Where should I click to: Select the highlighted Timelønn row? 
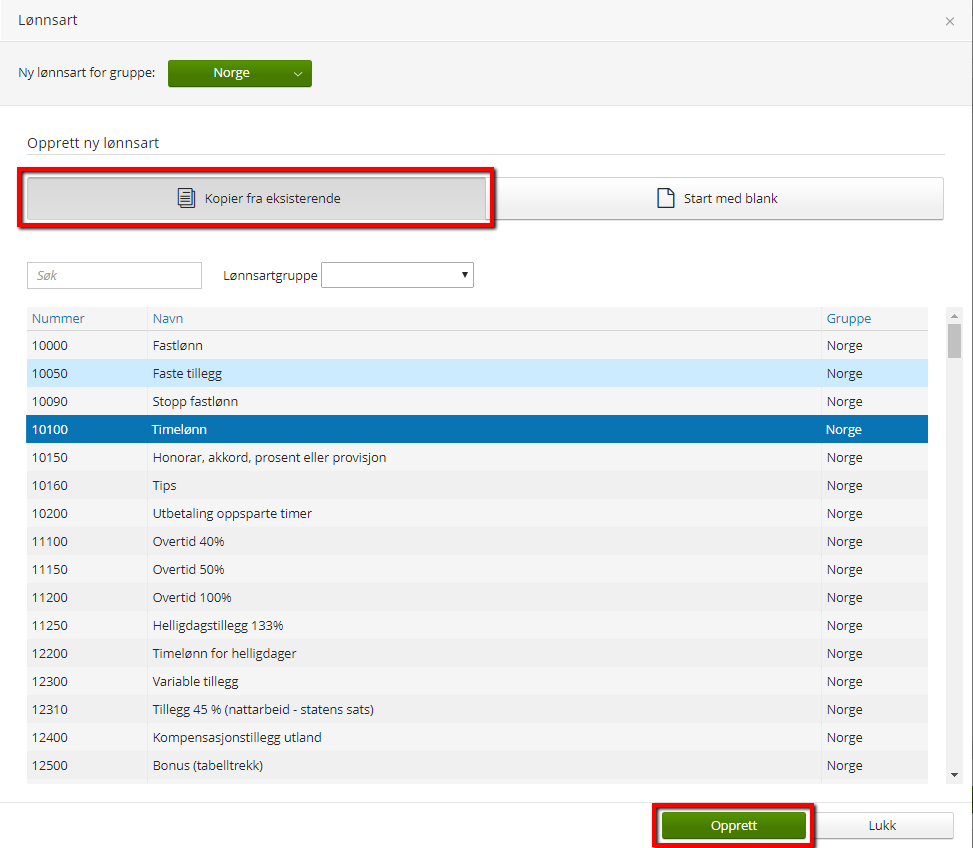(x=477, y=429)
